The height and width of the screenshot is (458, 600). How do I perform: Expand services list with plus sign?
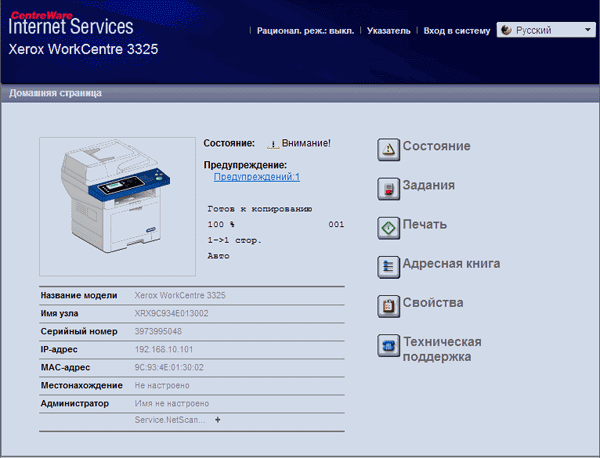click(x=217, y=420)
